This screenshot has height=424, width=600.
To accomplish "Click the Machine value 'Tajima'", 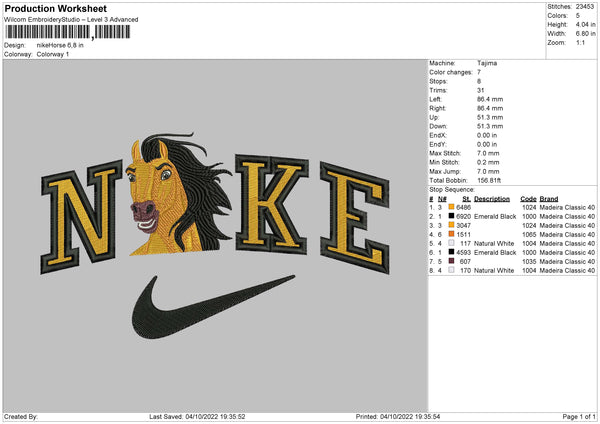I will [x=487, y=63].
